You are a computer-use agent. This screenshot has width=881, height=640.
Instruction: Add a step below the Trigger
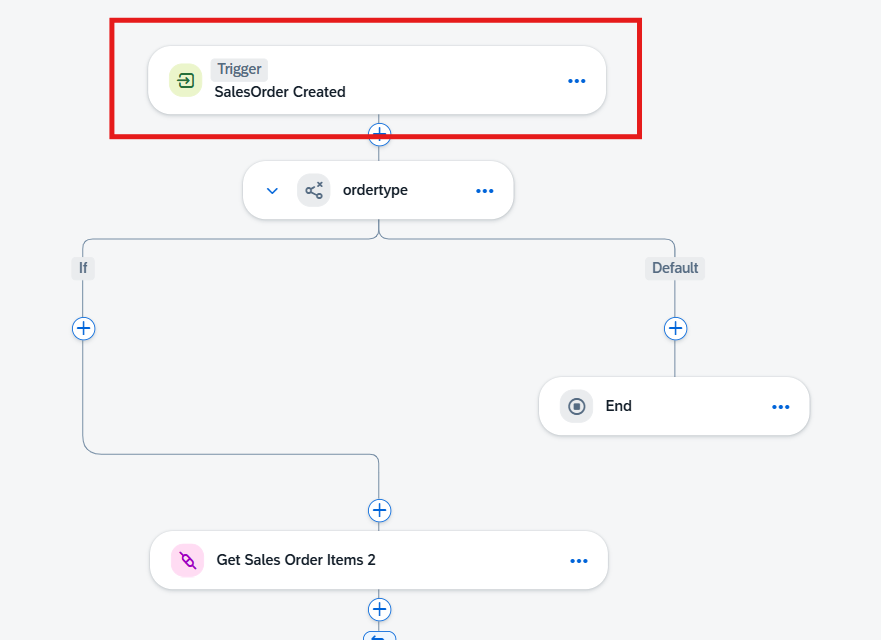[x=379, y=134]
